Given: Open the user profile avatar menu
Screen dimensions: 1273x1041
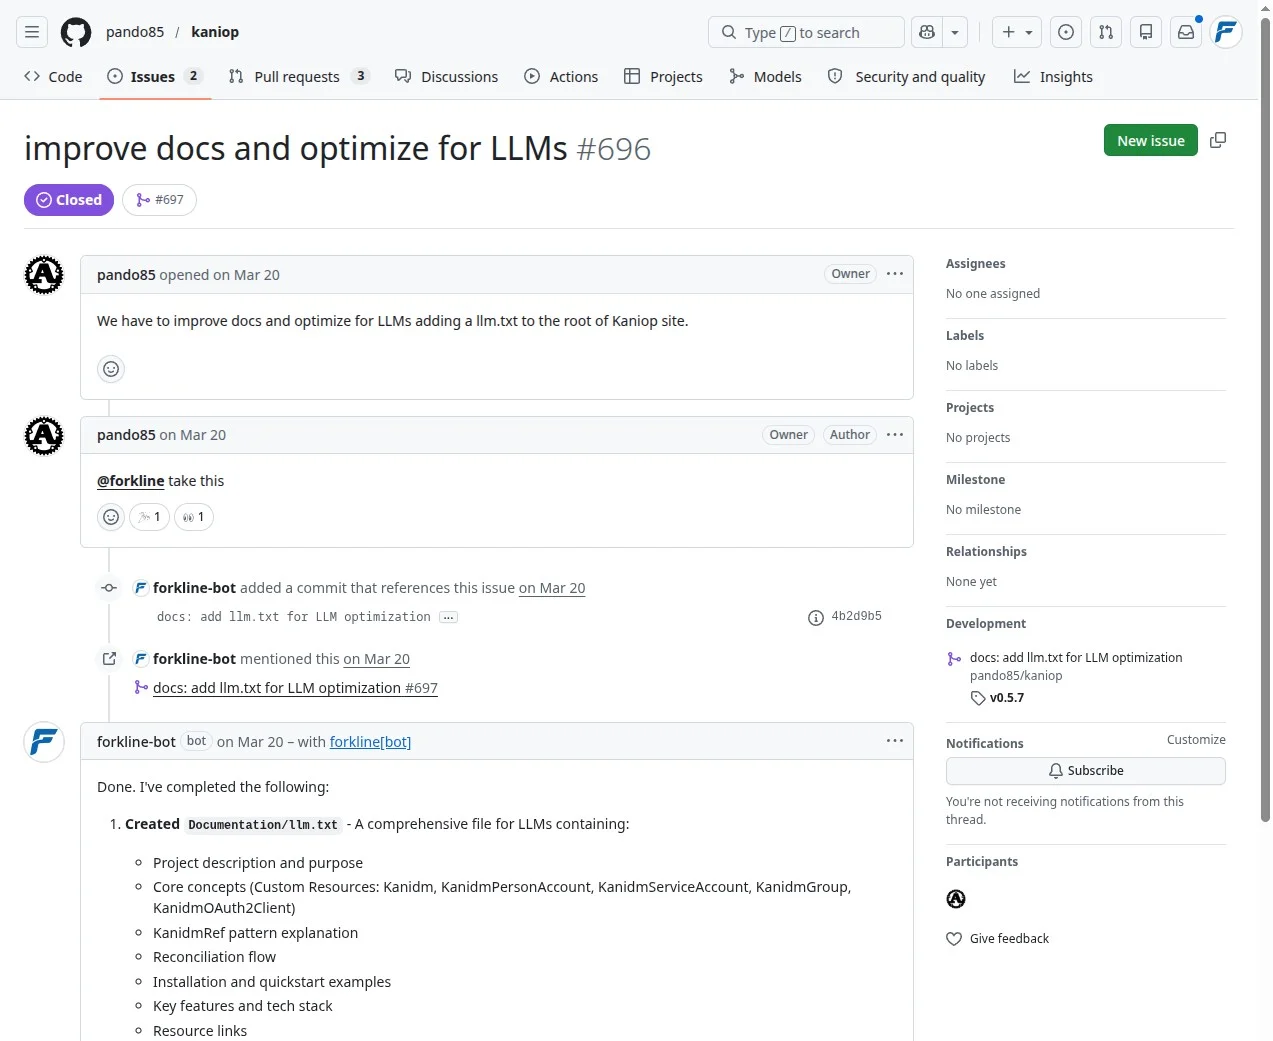Looking at the screenshot, I should pyautogui.click(x=1226, y=32).
